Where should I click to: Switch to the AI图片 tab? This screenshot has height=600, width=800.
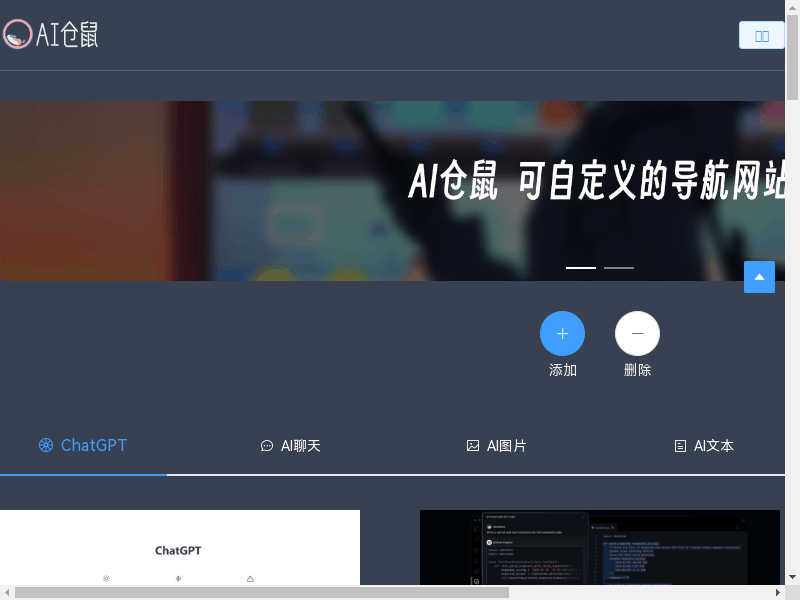tap(496, 446)
